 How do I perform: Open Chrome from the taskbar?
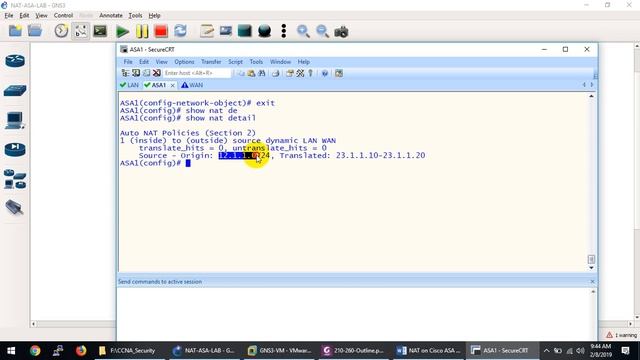coord(35,351)
